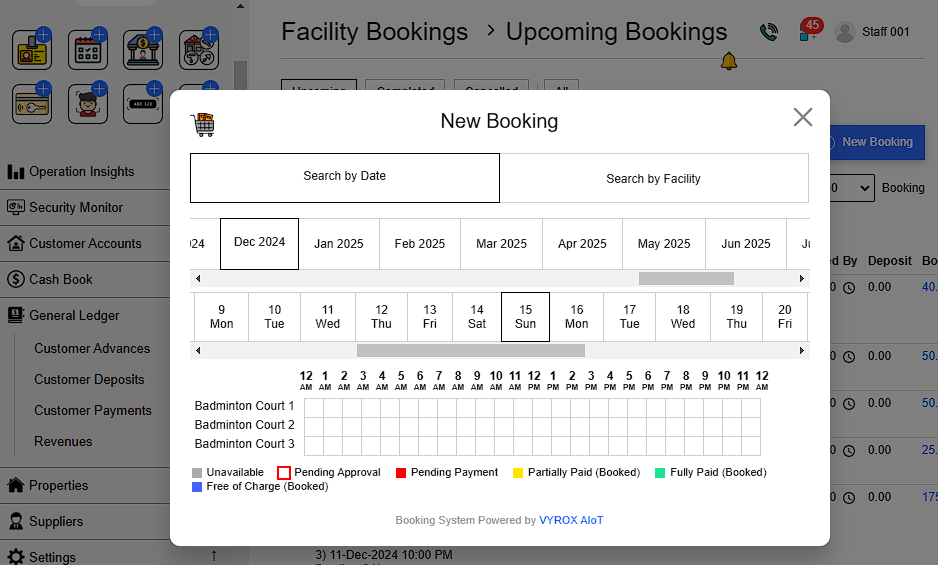Click the shopping cart icon in dialog
The height and width of the screenshot is (565, 938).
(203, 124)
